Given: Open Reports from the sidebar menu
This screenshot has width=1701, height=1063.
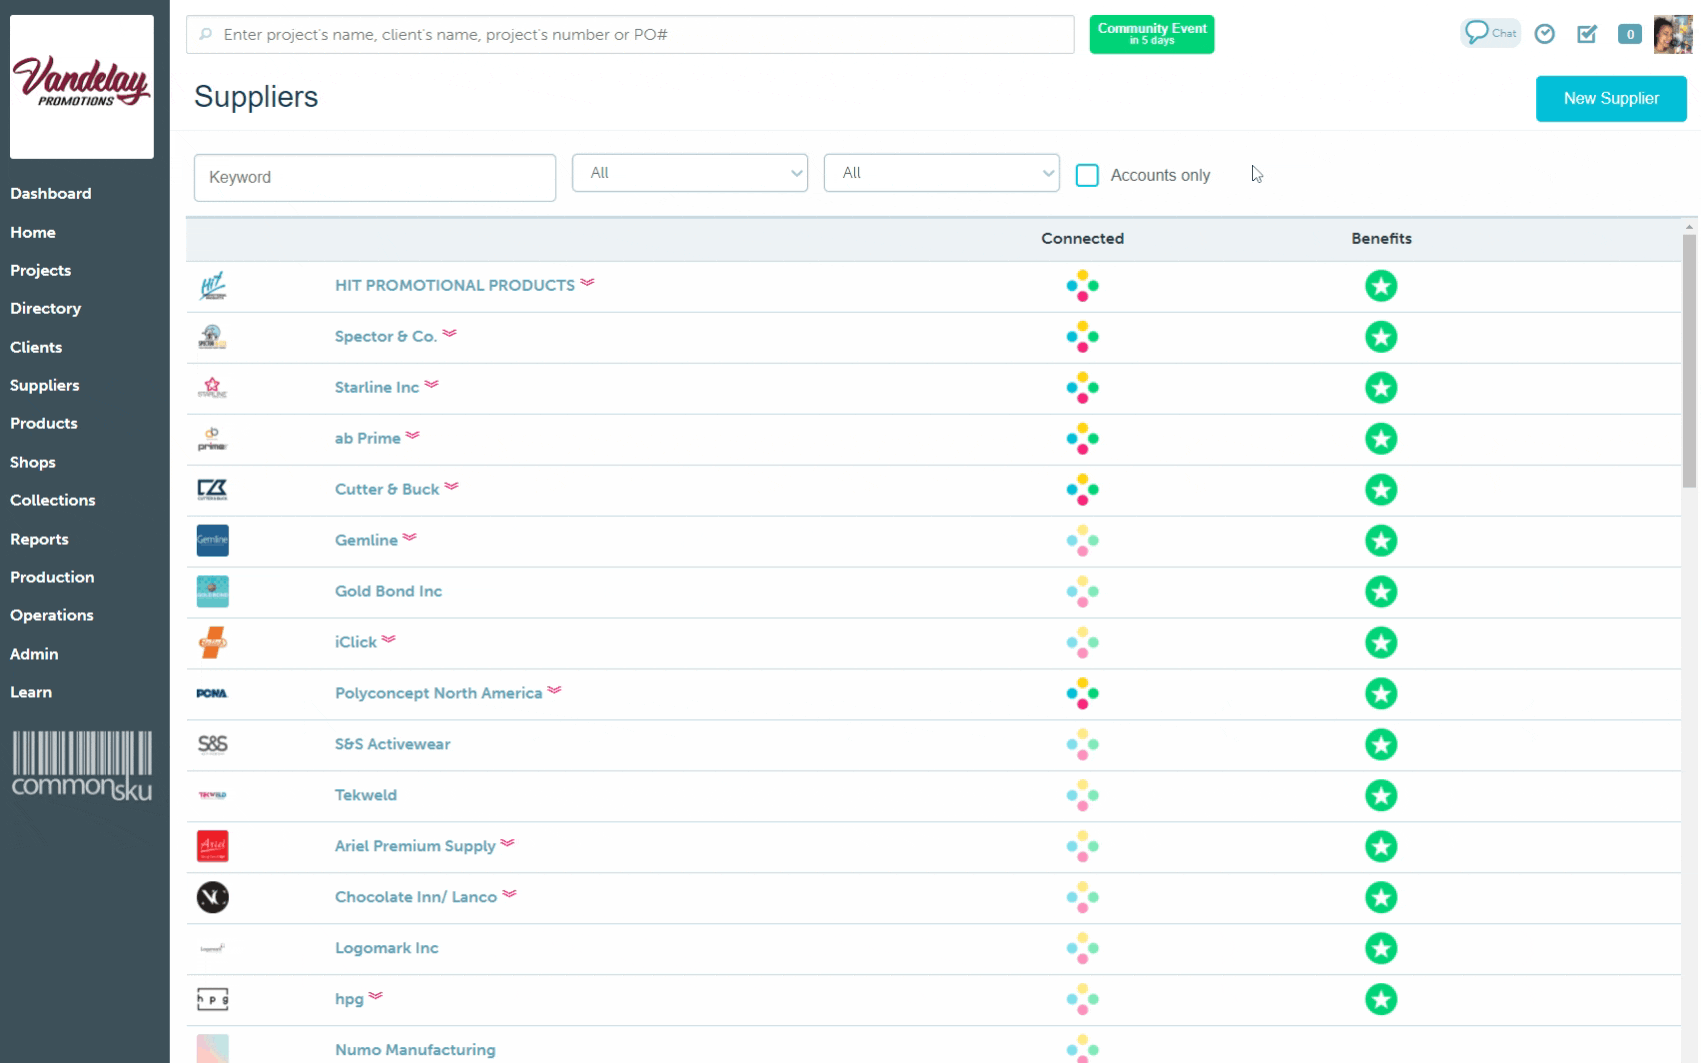Looking at the screenshot, I should (x=39, y=539).
